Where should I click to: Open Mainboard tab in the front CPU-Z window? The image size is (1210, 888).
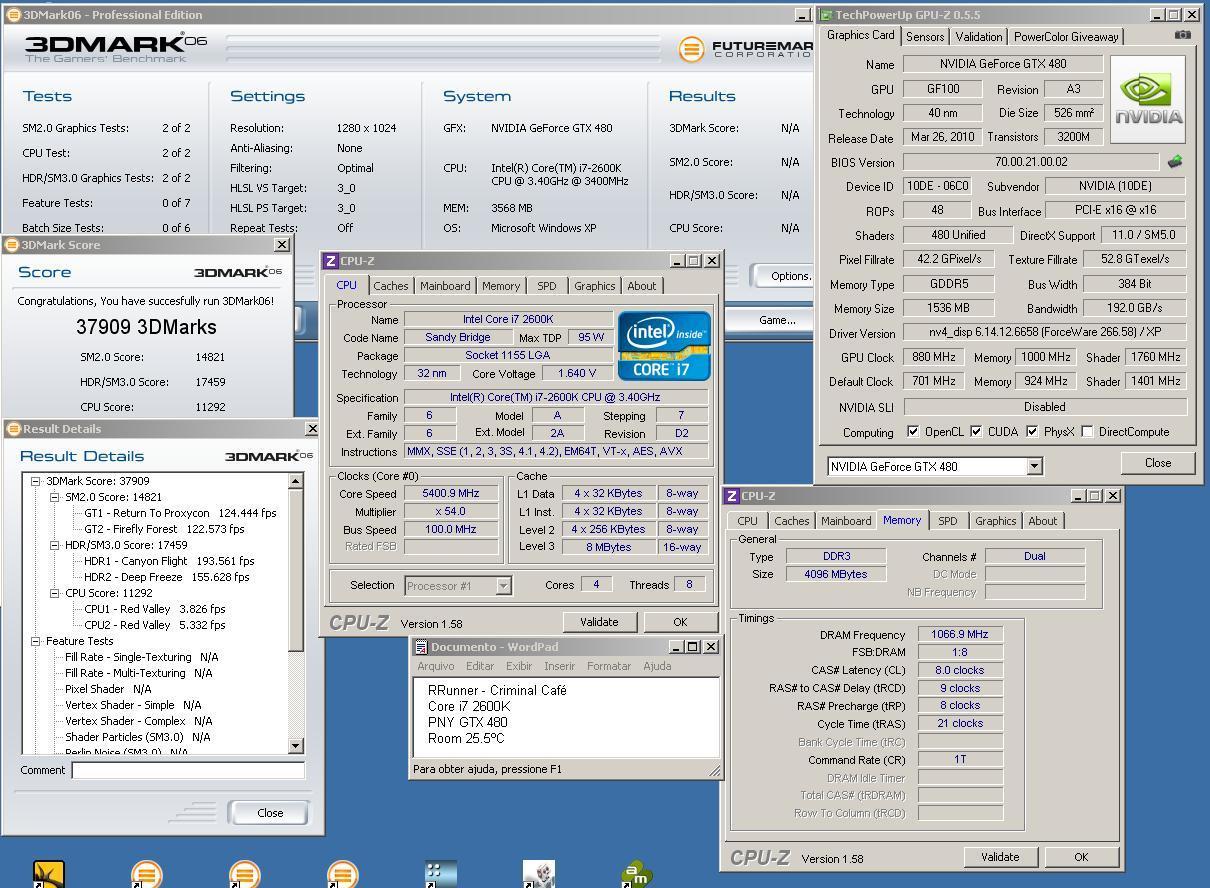pyautogui.click(x=445, y=286)
